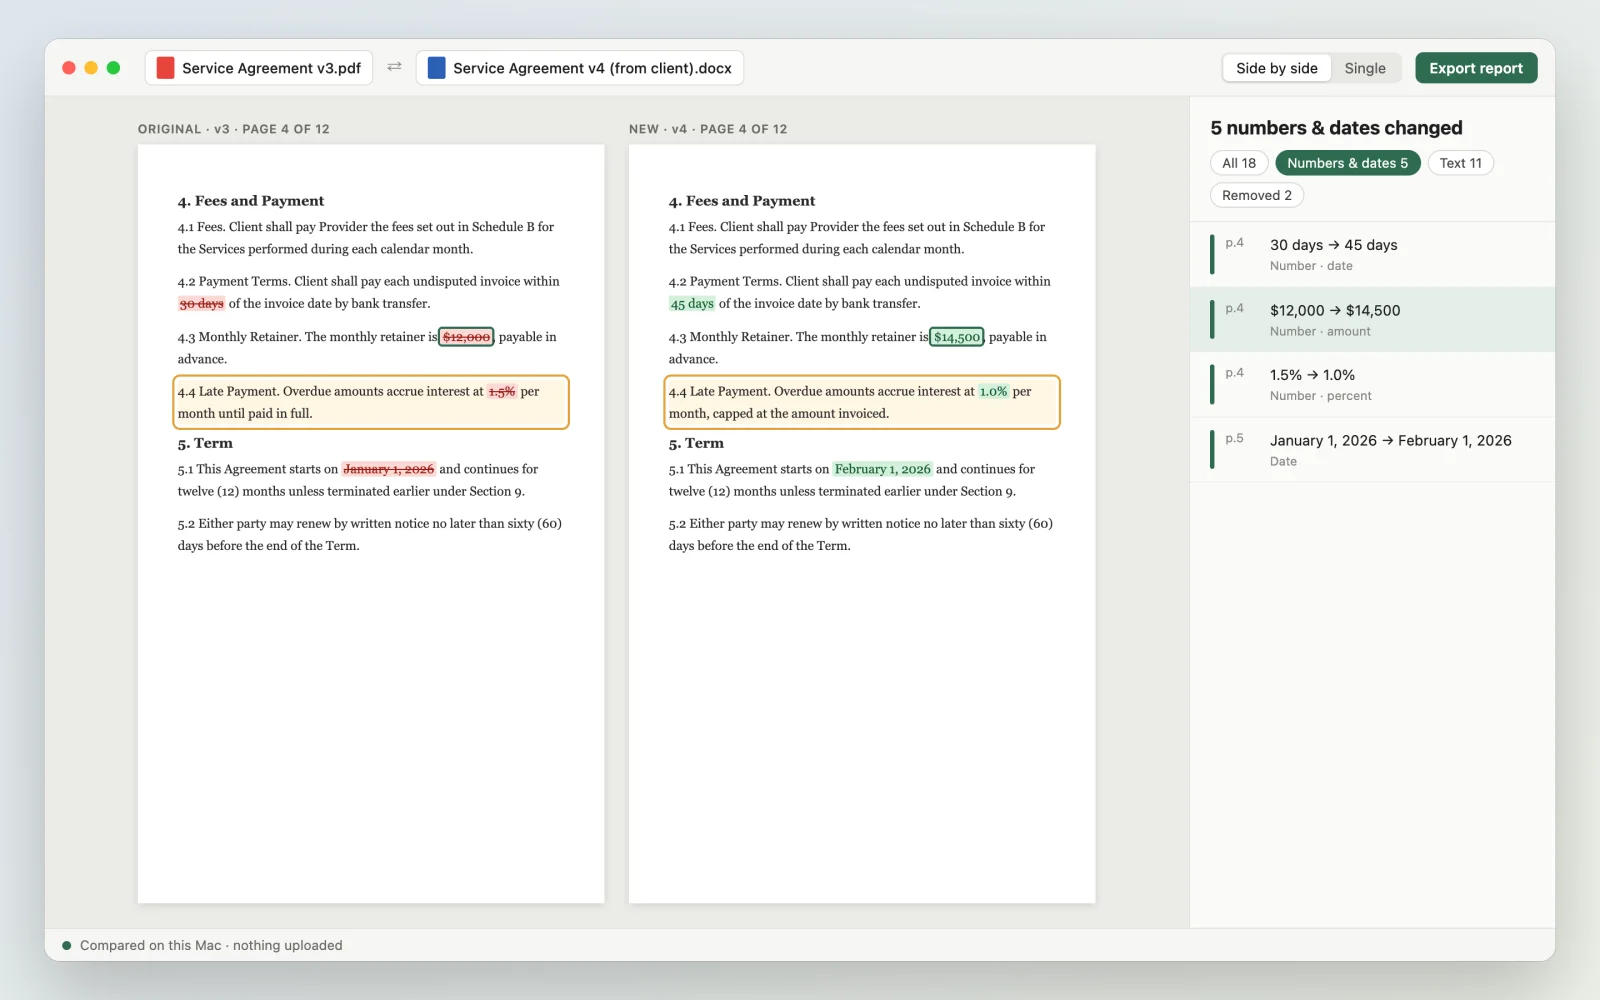Open Service Agreement v4 (from client).docx chip
Viewport: 1600px width, 1000px height.
click(x=580, y=68)
